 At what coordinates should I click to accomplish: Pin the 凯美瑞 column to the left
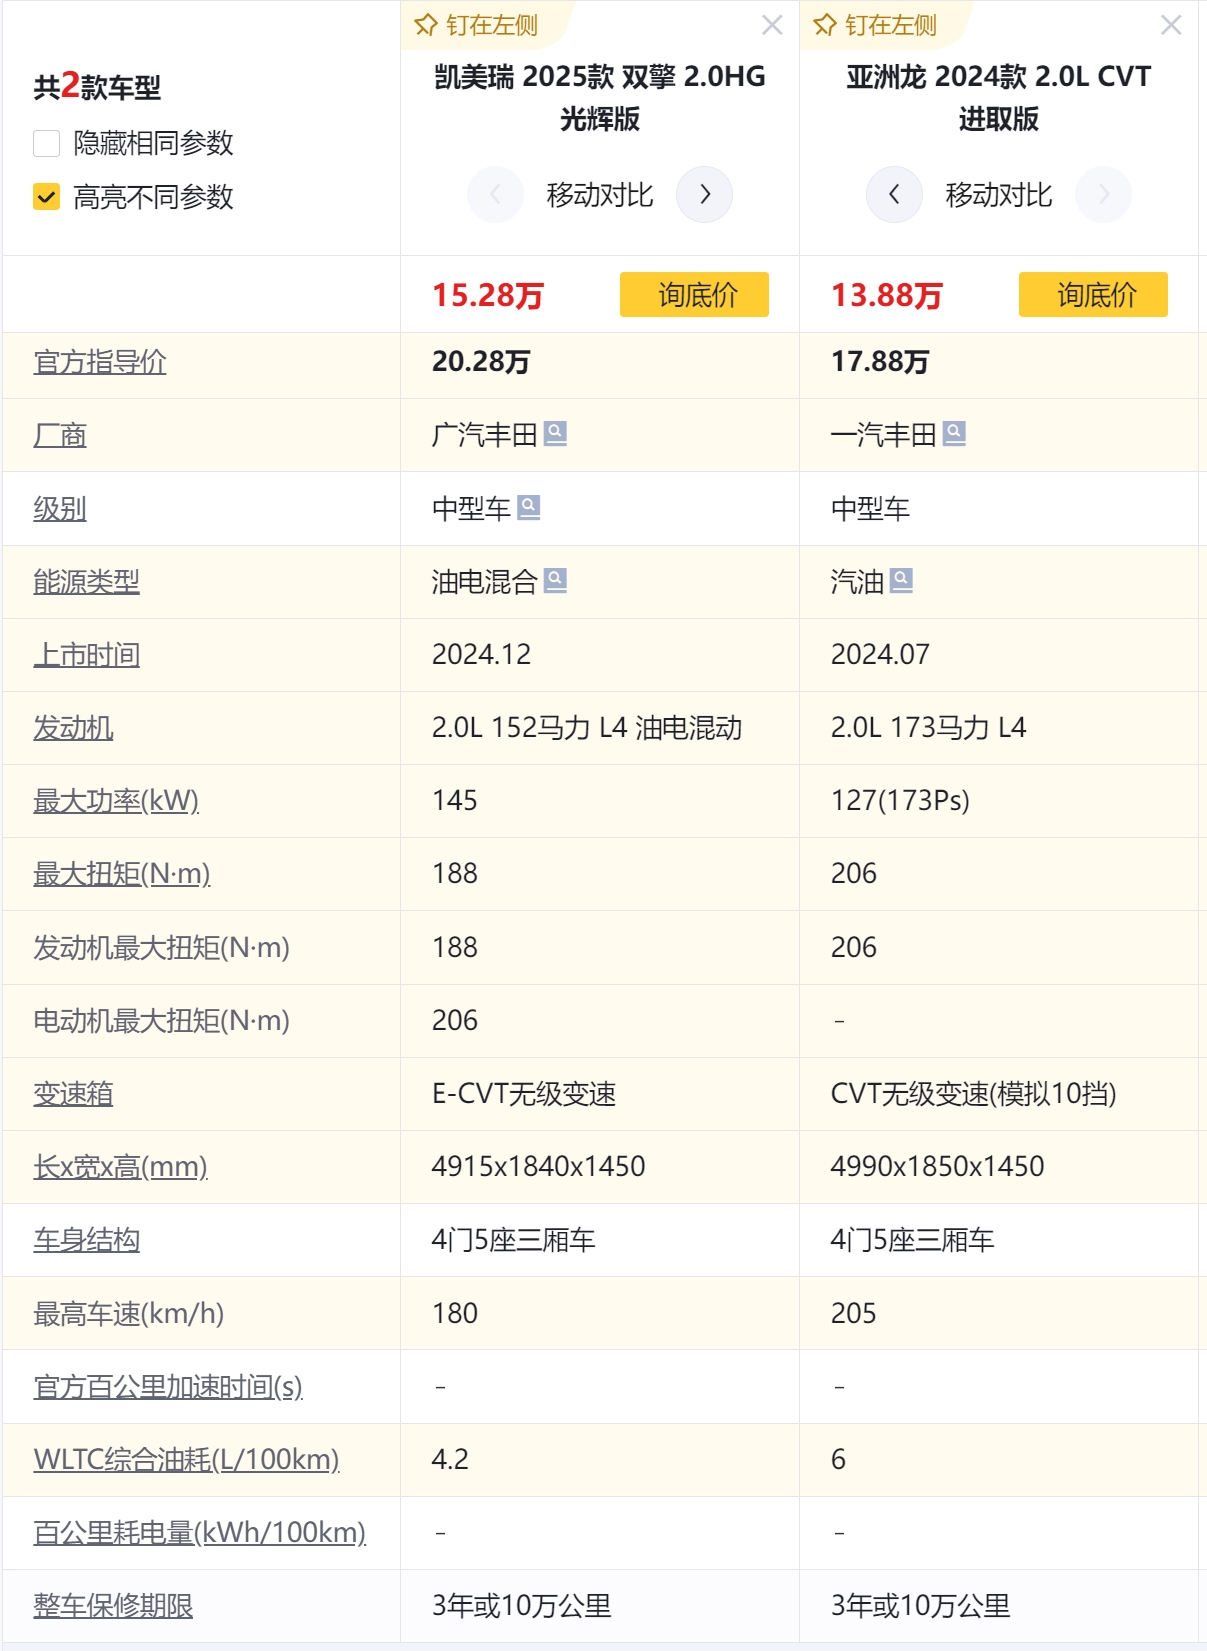click(x=477, y=25)
